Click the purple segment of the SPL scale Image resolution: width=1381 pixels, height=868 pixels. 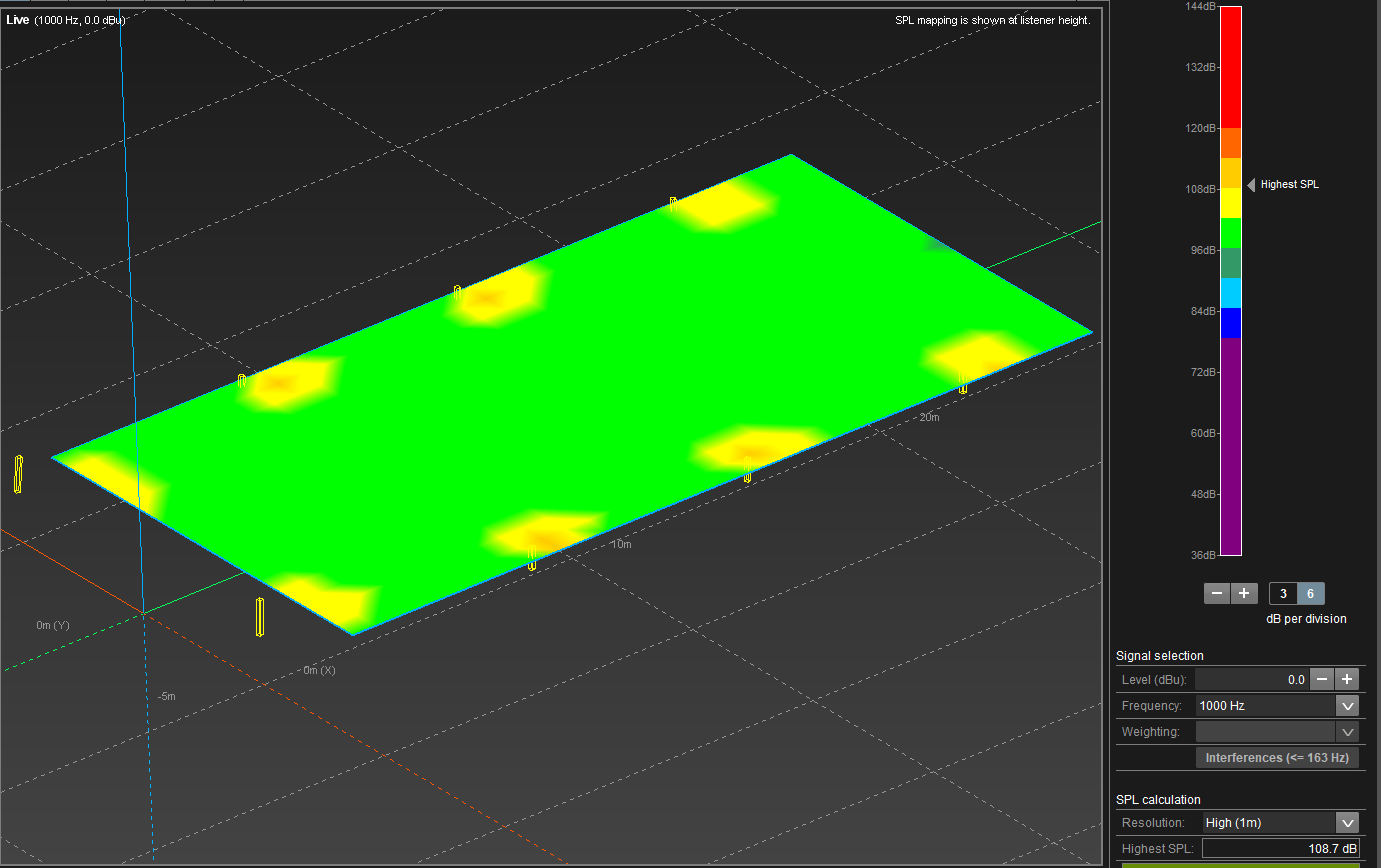[1231, 446]
